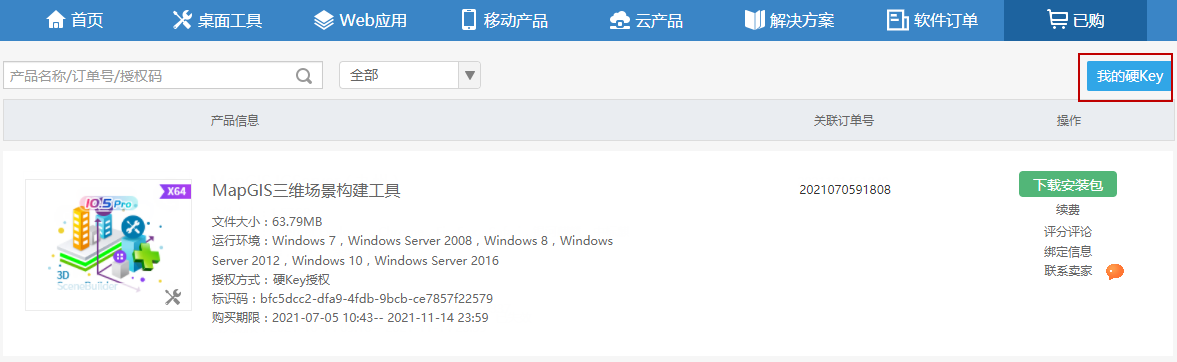Viewport: 1177px width, 362px height.
Task: Open the Web应用 navigation tab
Action: [360, 20]
